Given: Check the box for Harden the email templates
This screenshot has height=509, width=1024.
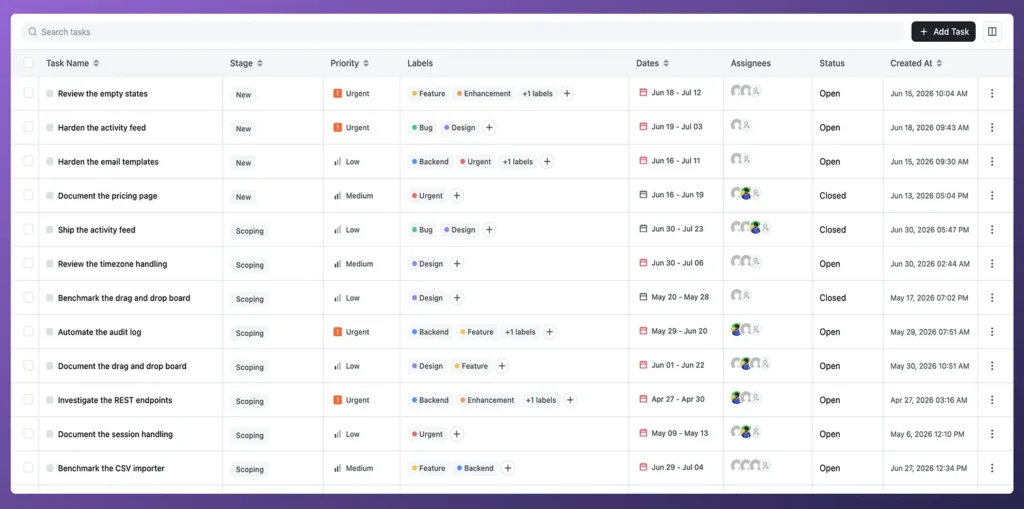Looking at the screenshot, I should tap(28, 161).
